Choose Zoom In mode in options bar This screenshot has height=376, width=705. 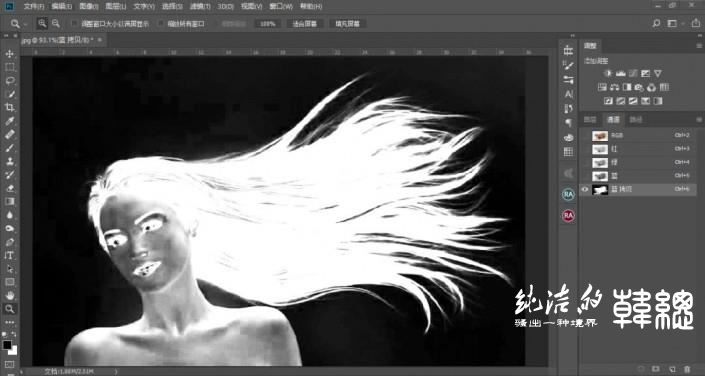pos(42,23)
